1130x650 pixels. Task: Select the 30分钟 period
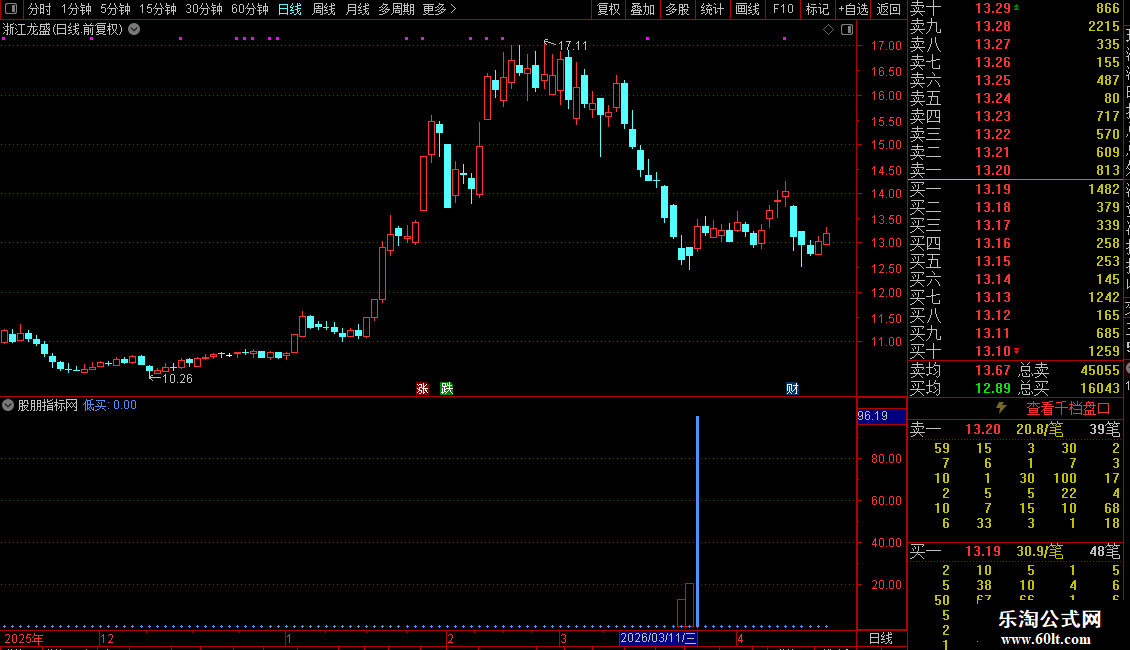pyautogui.click(x=204, y=9)
